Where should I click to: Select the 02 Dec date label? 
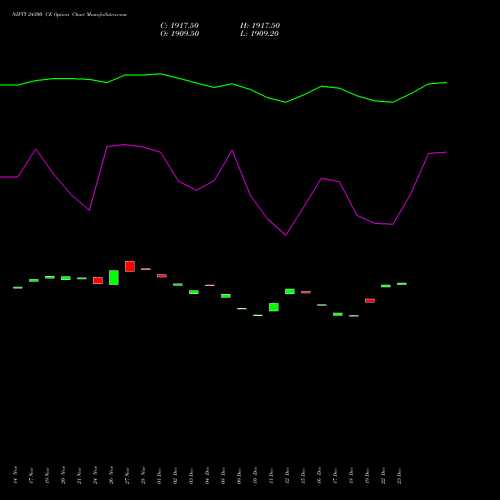[175, 475]
